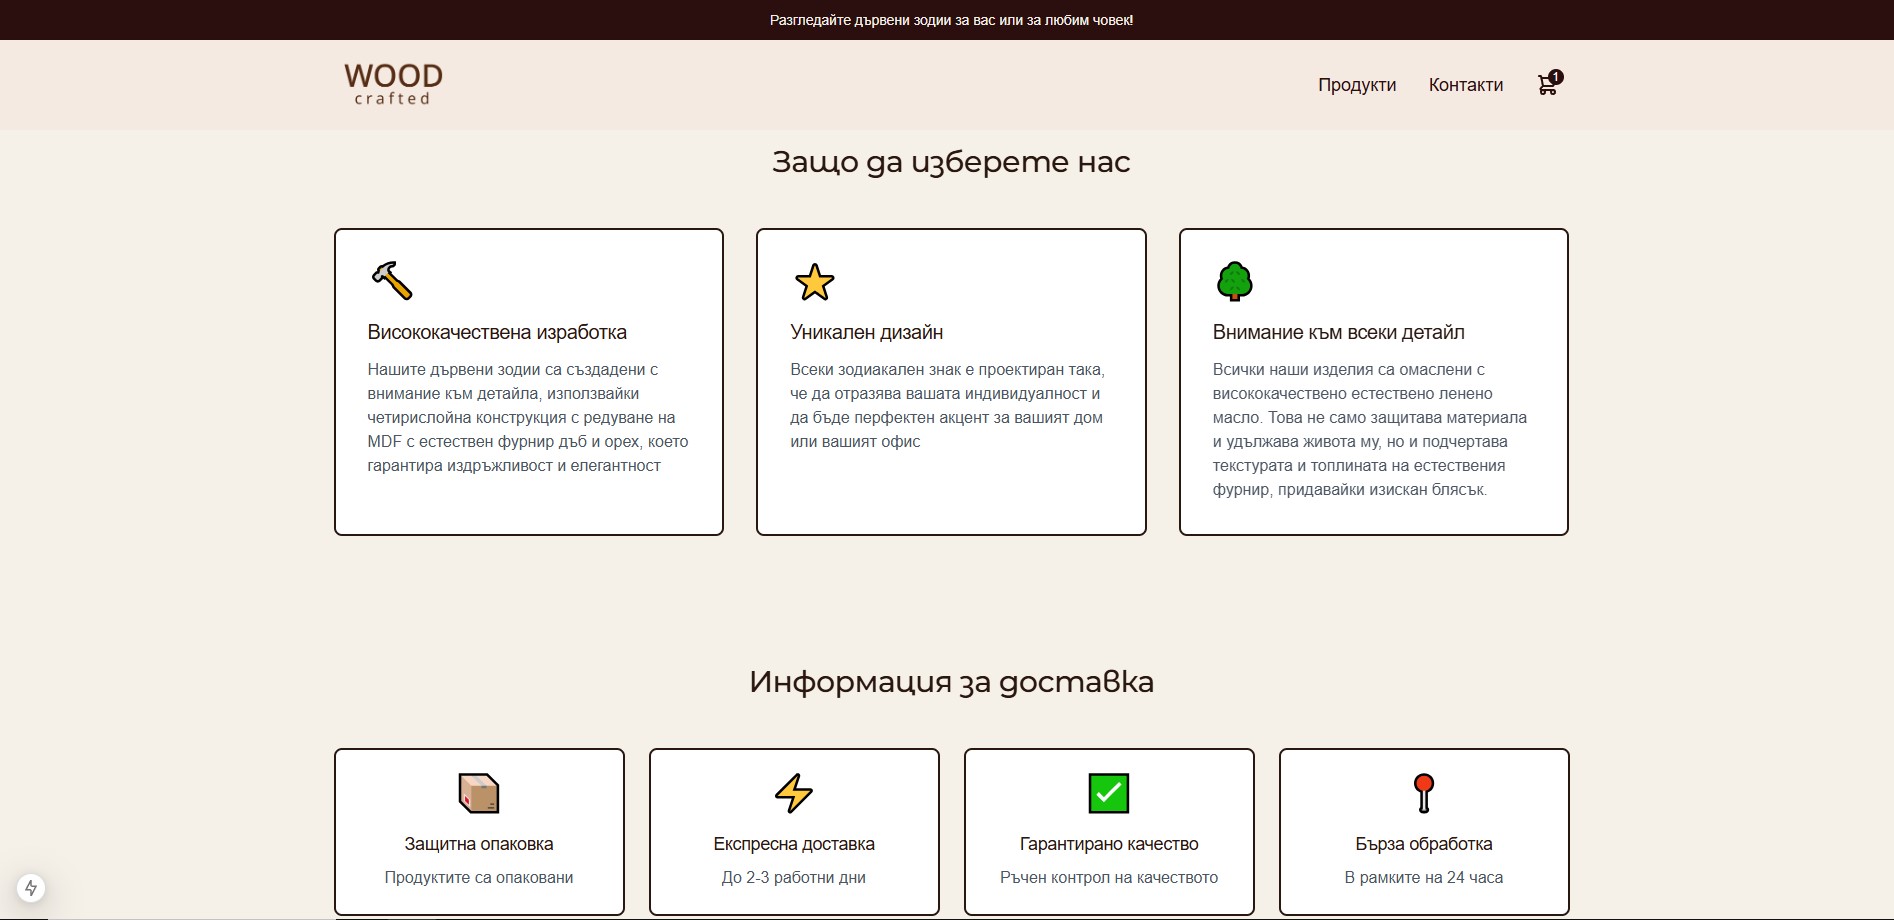Click the green checkmark icon above Гарантирано качество
This screenshot has width=1894, height=920.
1108,794
